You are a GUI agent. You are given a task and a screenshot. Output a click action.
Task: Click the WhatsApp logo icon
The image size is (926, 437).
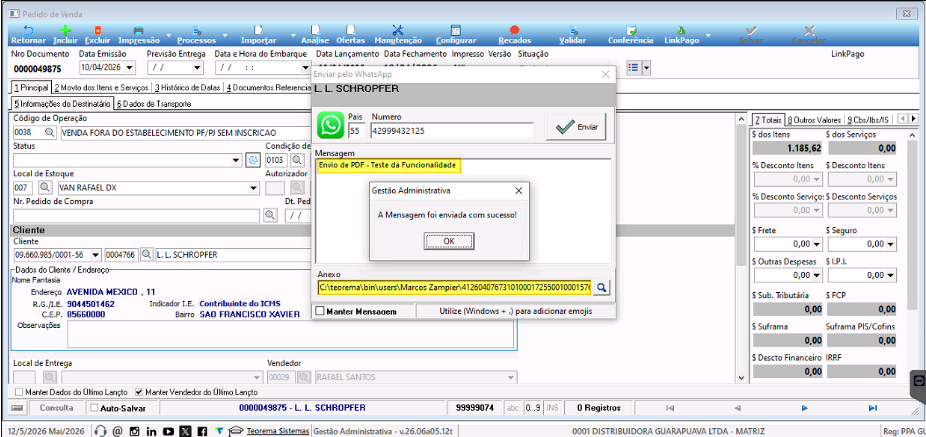click(x=330, y=126)
